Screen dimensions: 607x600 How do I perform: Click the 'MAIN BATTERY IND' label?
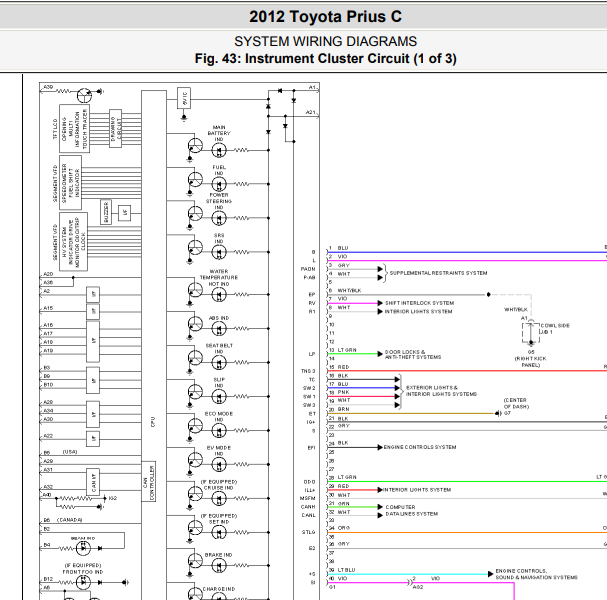click(x=219, y=133)
